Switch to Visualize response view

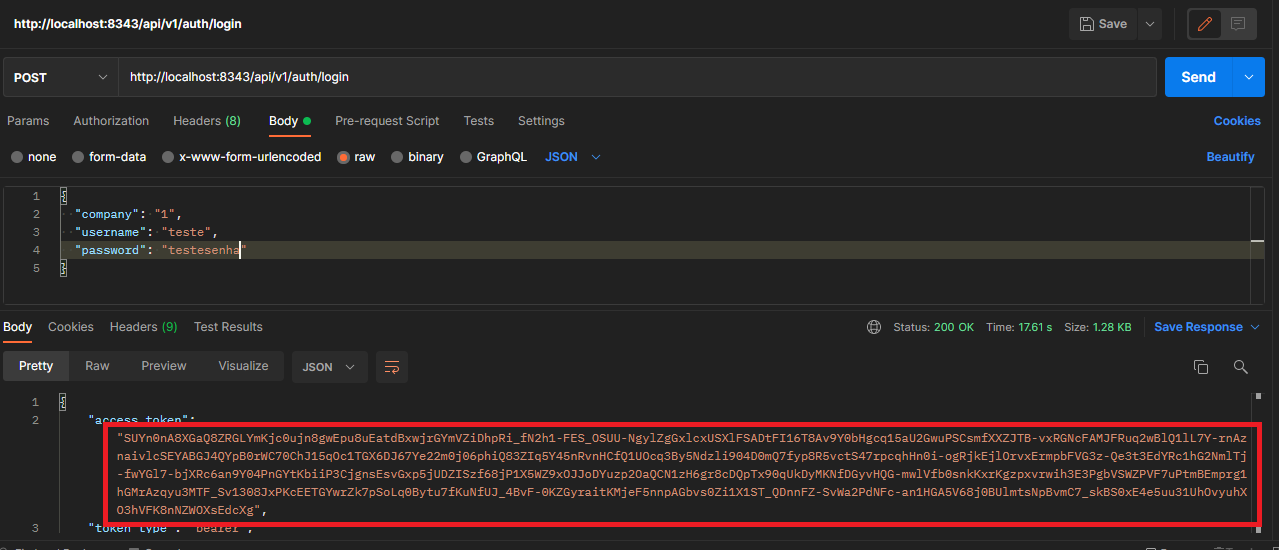tap(244, 366)
